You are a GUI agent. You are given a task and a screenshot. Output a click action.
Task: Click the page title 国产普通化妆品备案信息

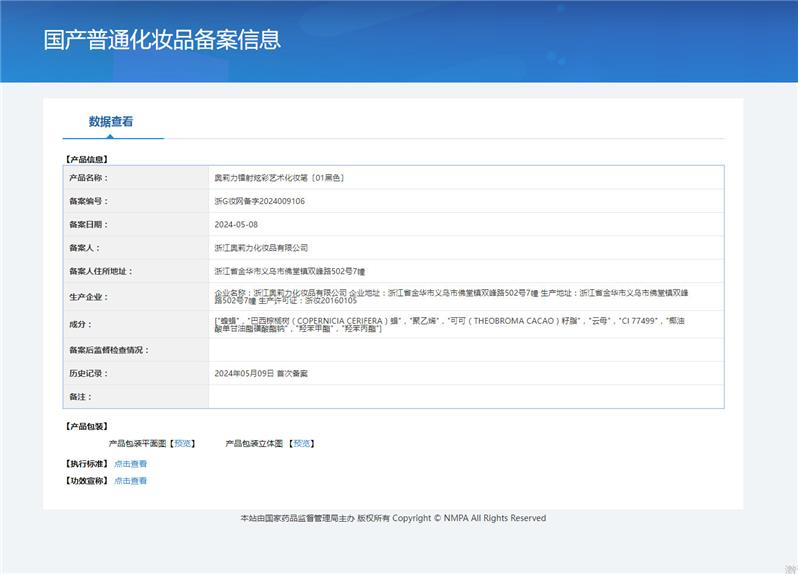(162, 40)
